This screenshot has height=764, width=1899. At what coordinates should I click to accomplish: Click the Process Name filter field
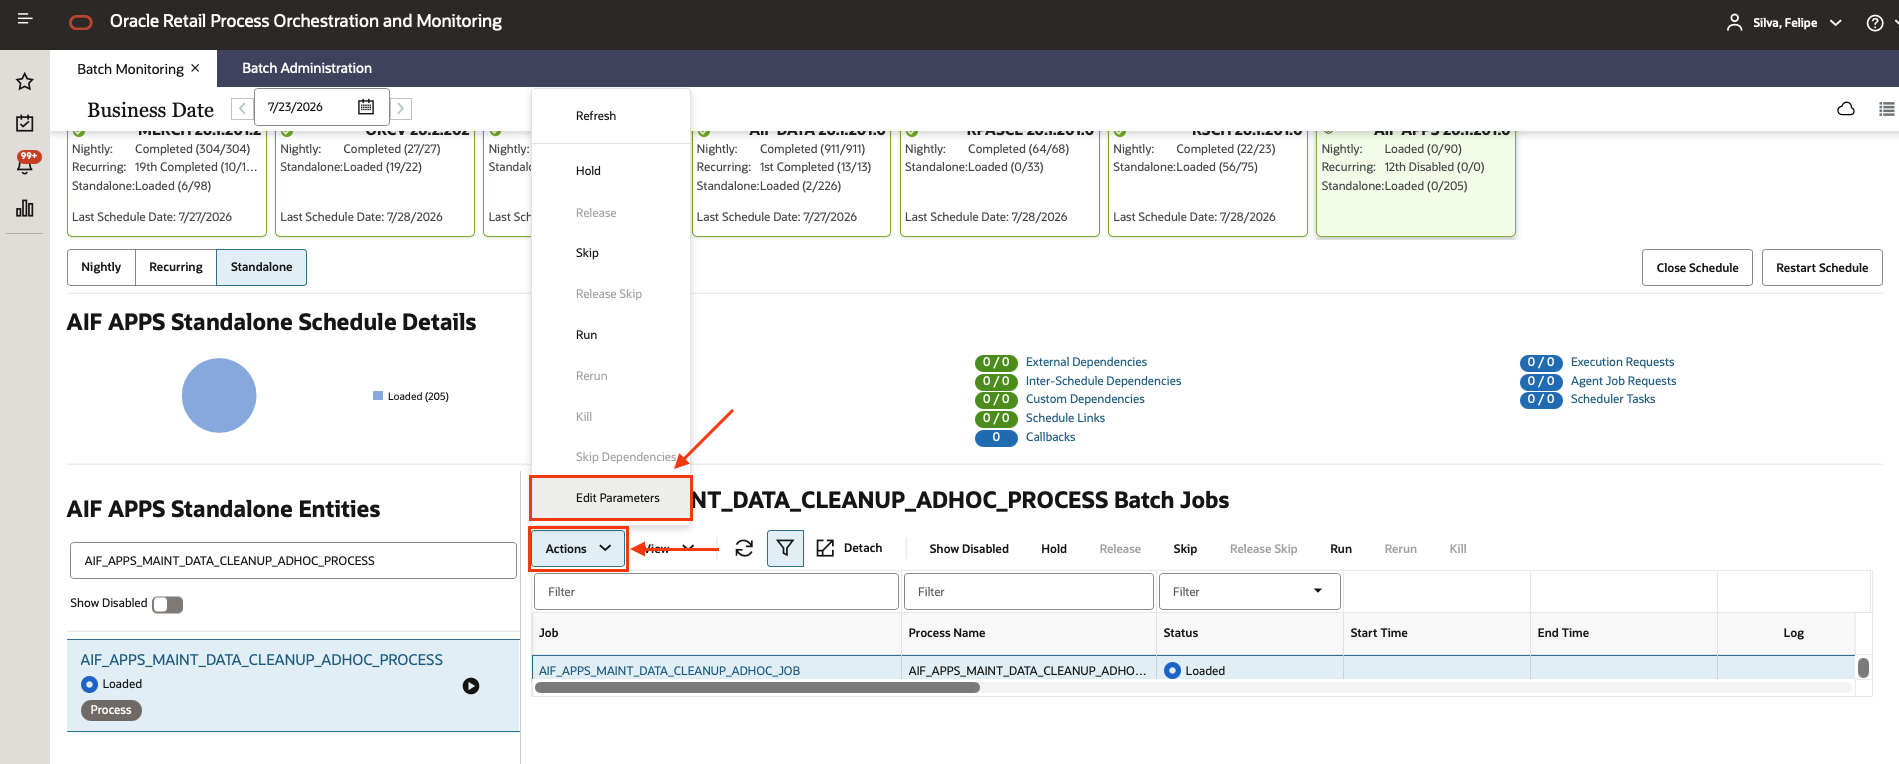[1028, 591]
